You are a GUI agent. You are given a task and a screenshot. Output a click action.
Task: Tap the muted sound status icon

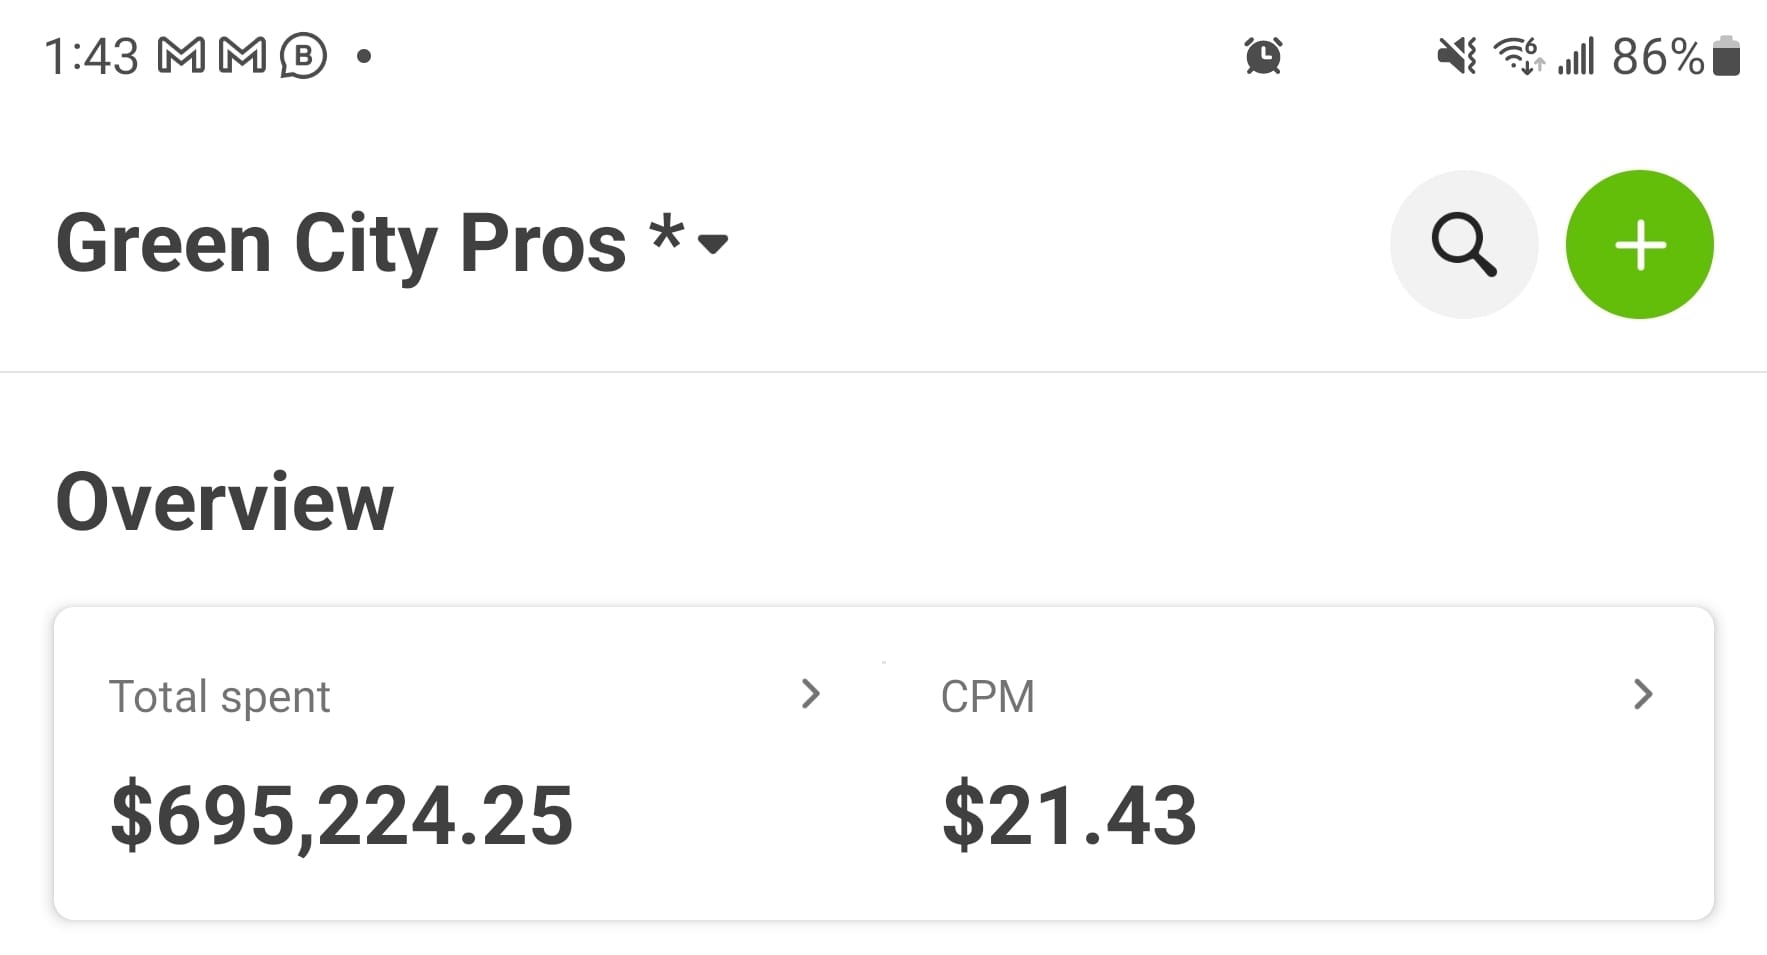coord(1456,56)
